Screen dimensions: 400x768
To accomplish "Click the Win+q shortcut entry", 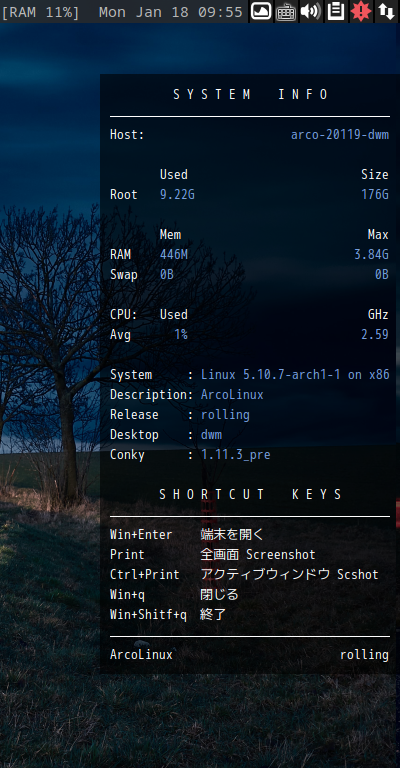I will pos(127,595).
